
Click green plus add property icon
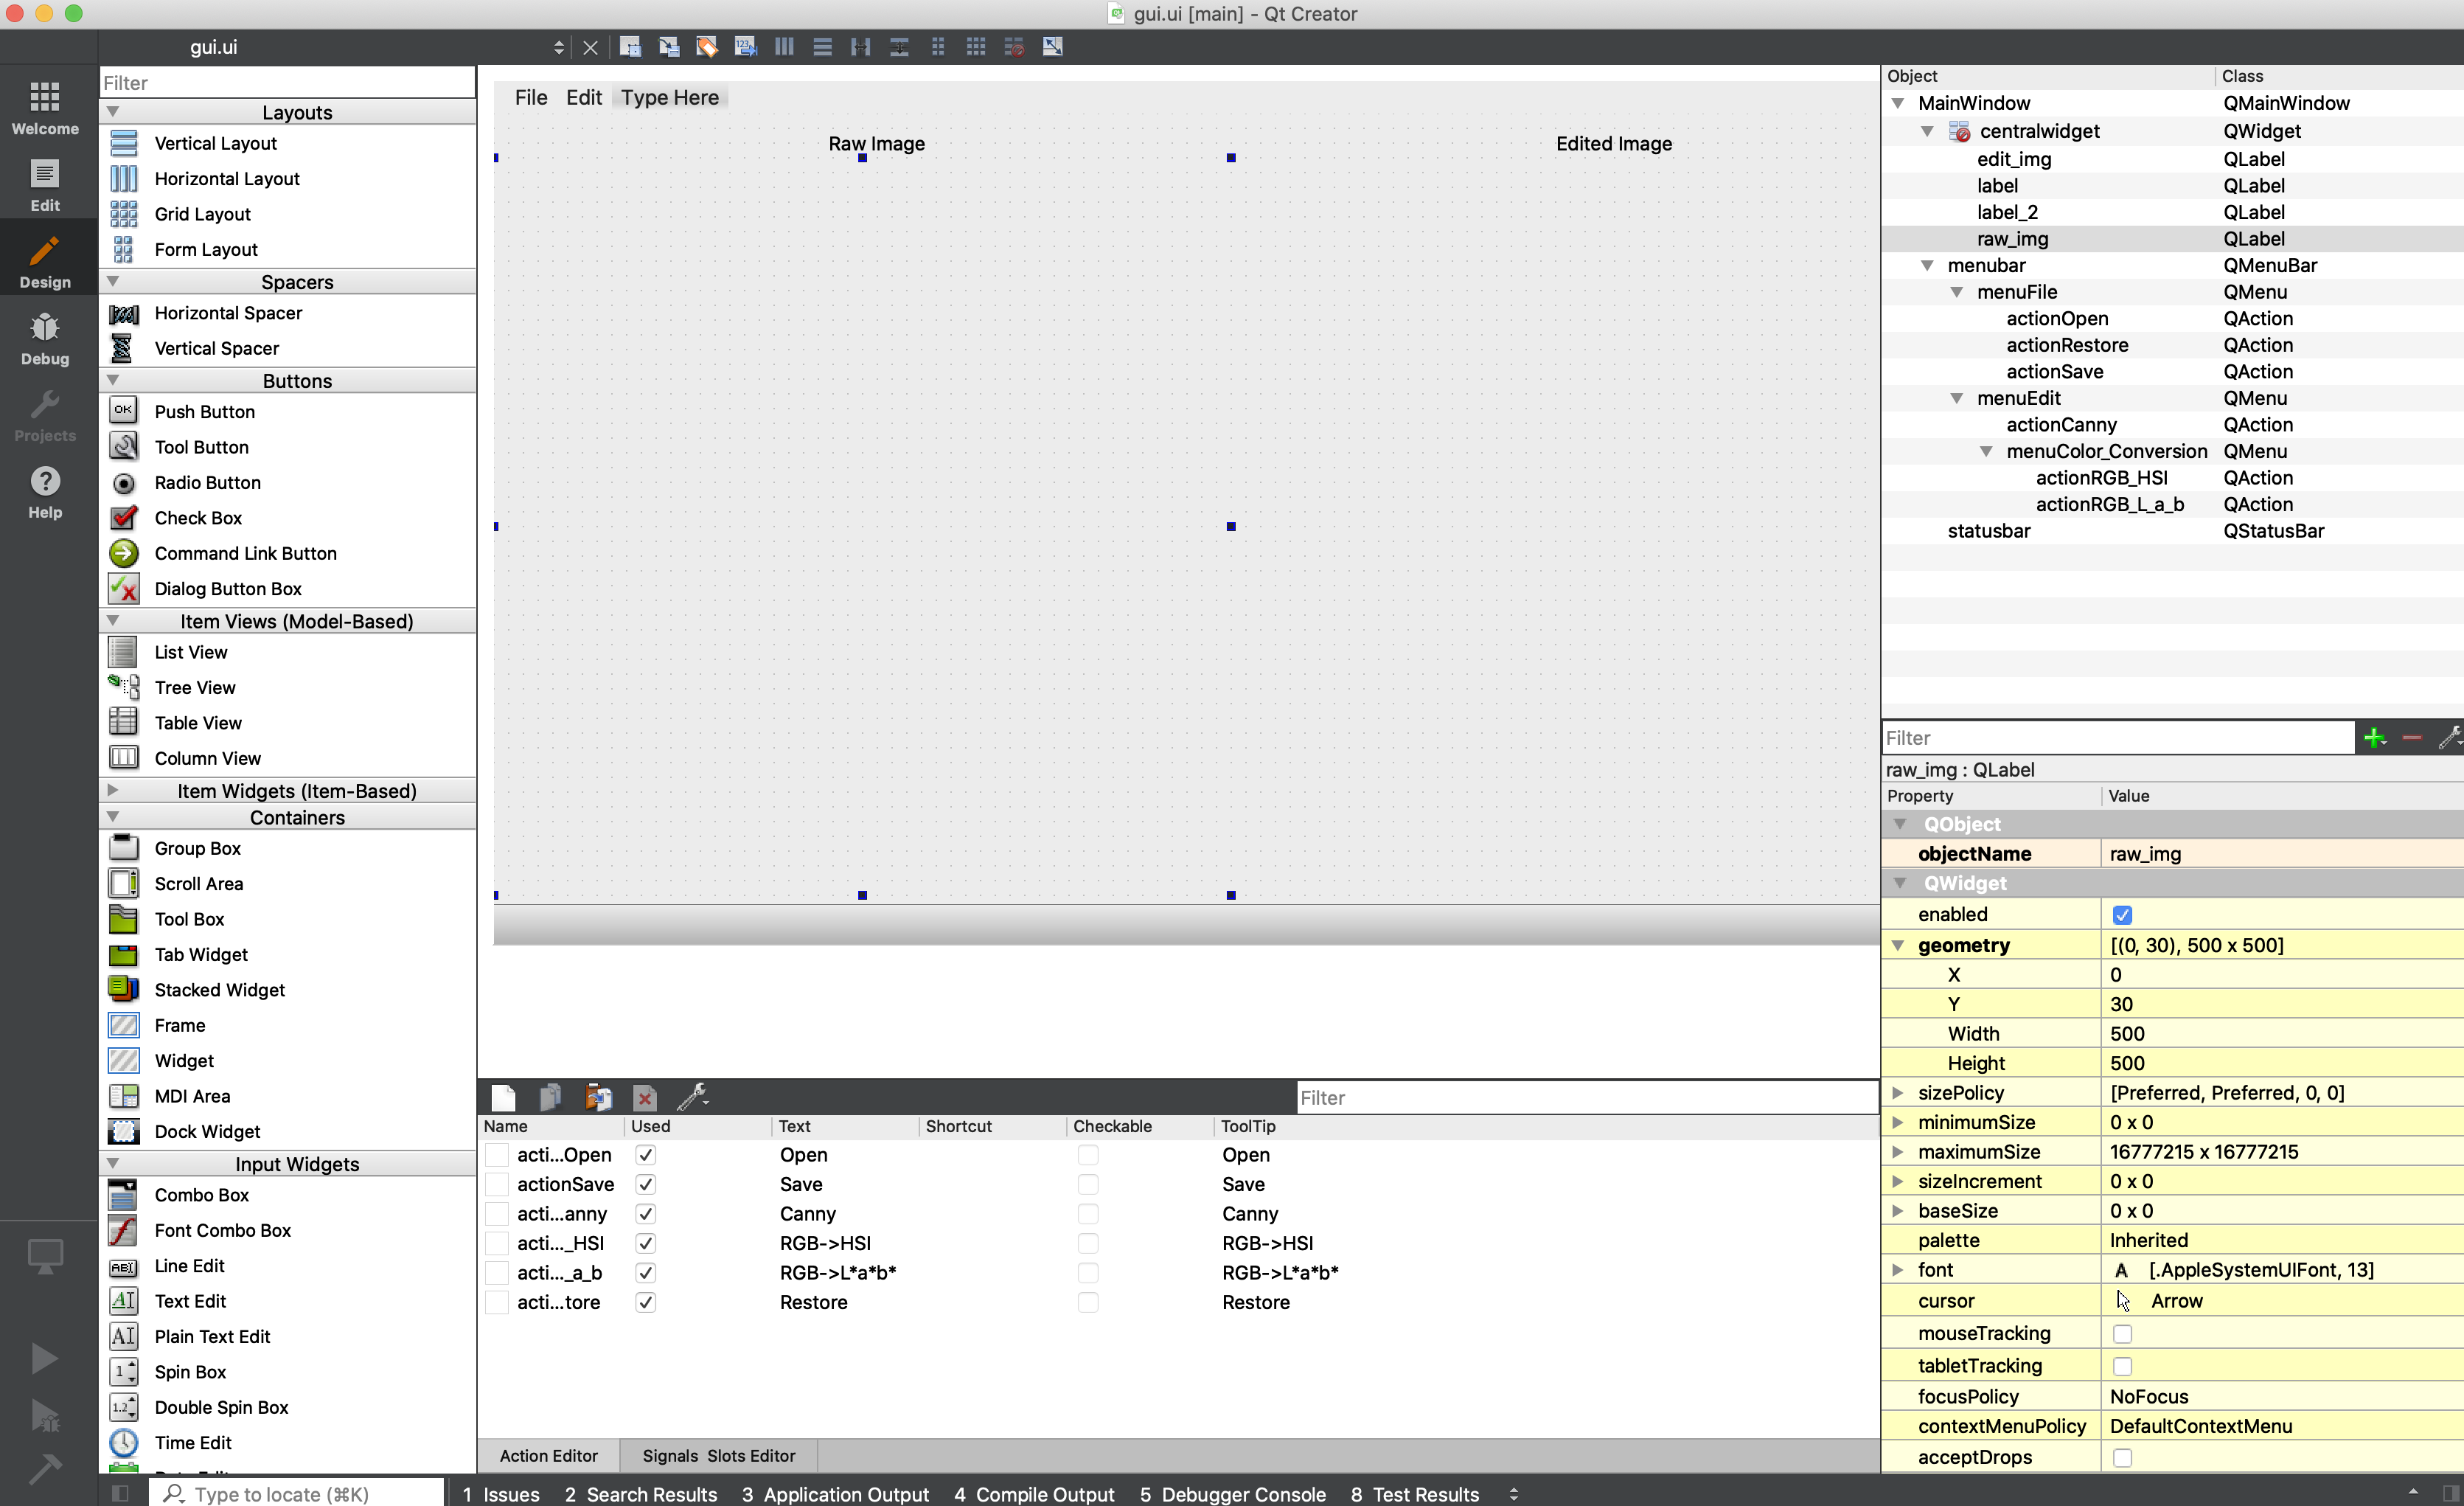pyautogui.click(x=2374, y=738)
